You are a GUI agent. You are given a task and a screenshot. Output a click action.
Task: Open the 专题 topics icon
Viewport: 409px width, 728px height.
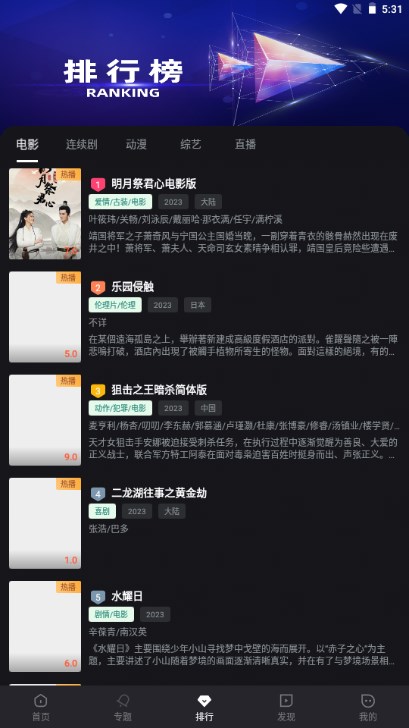123,701
